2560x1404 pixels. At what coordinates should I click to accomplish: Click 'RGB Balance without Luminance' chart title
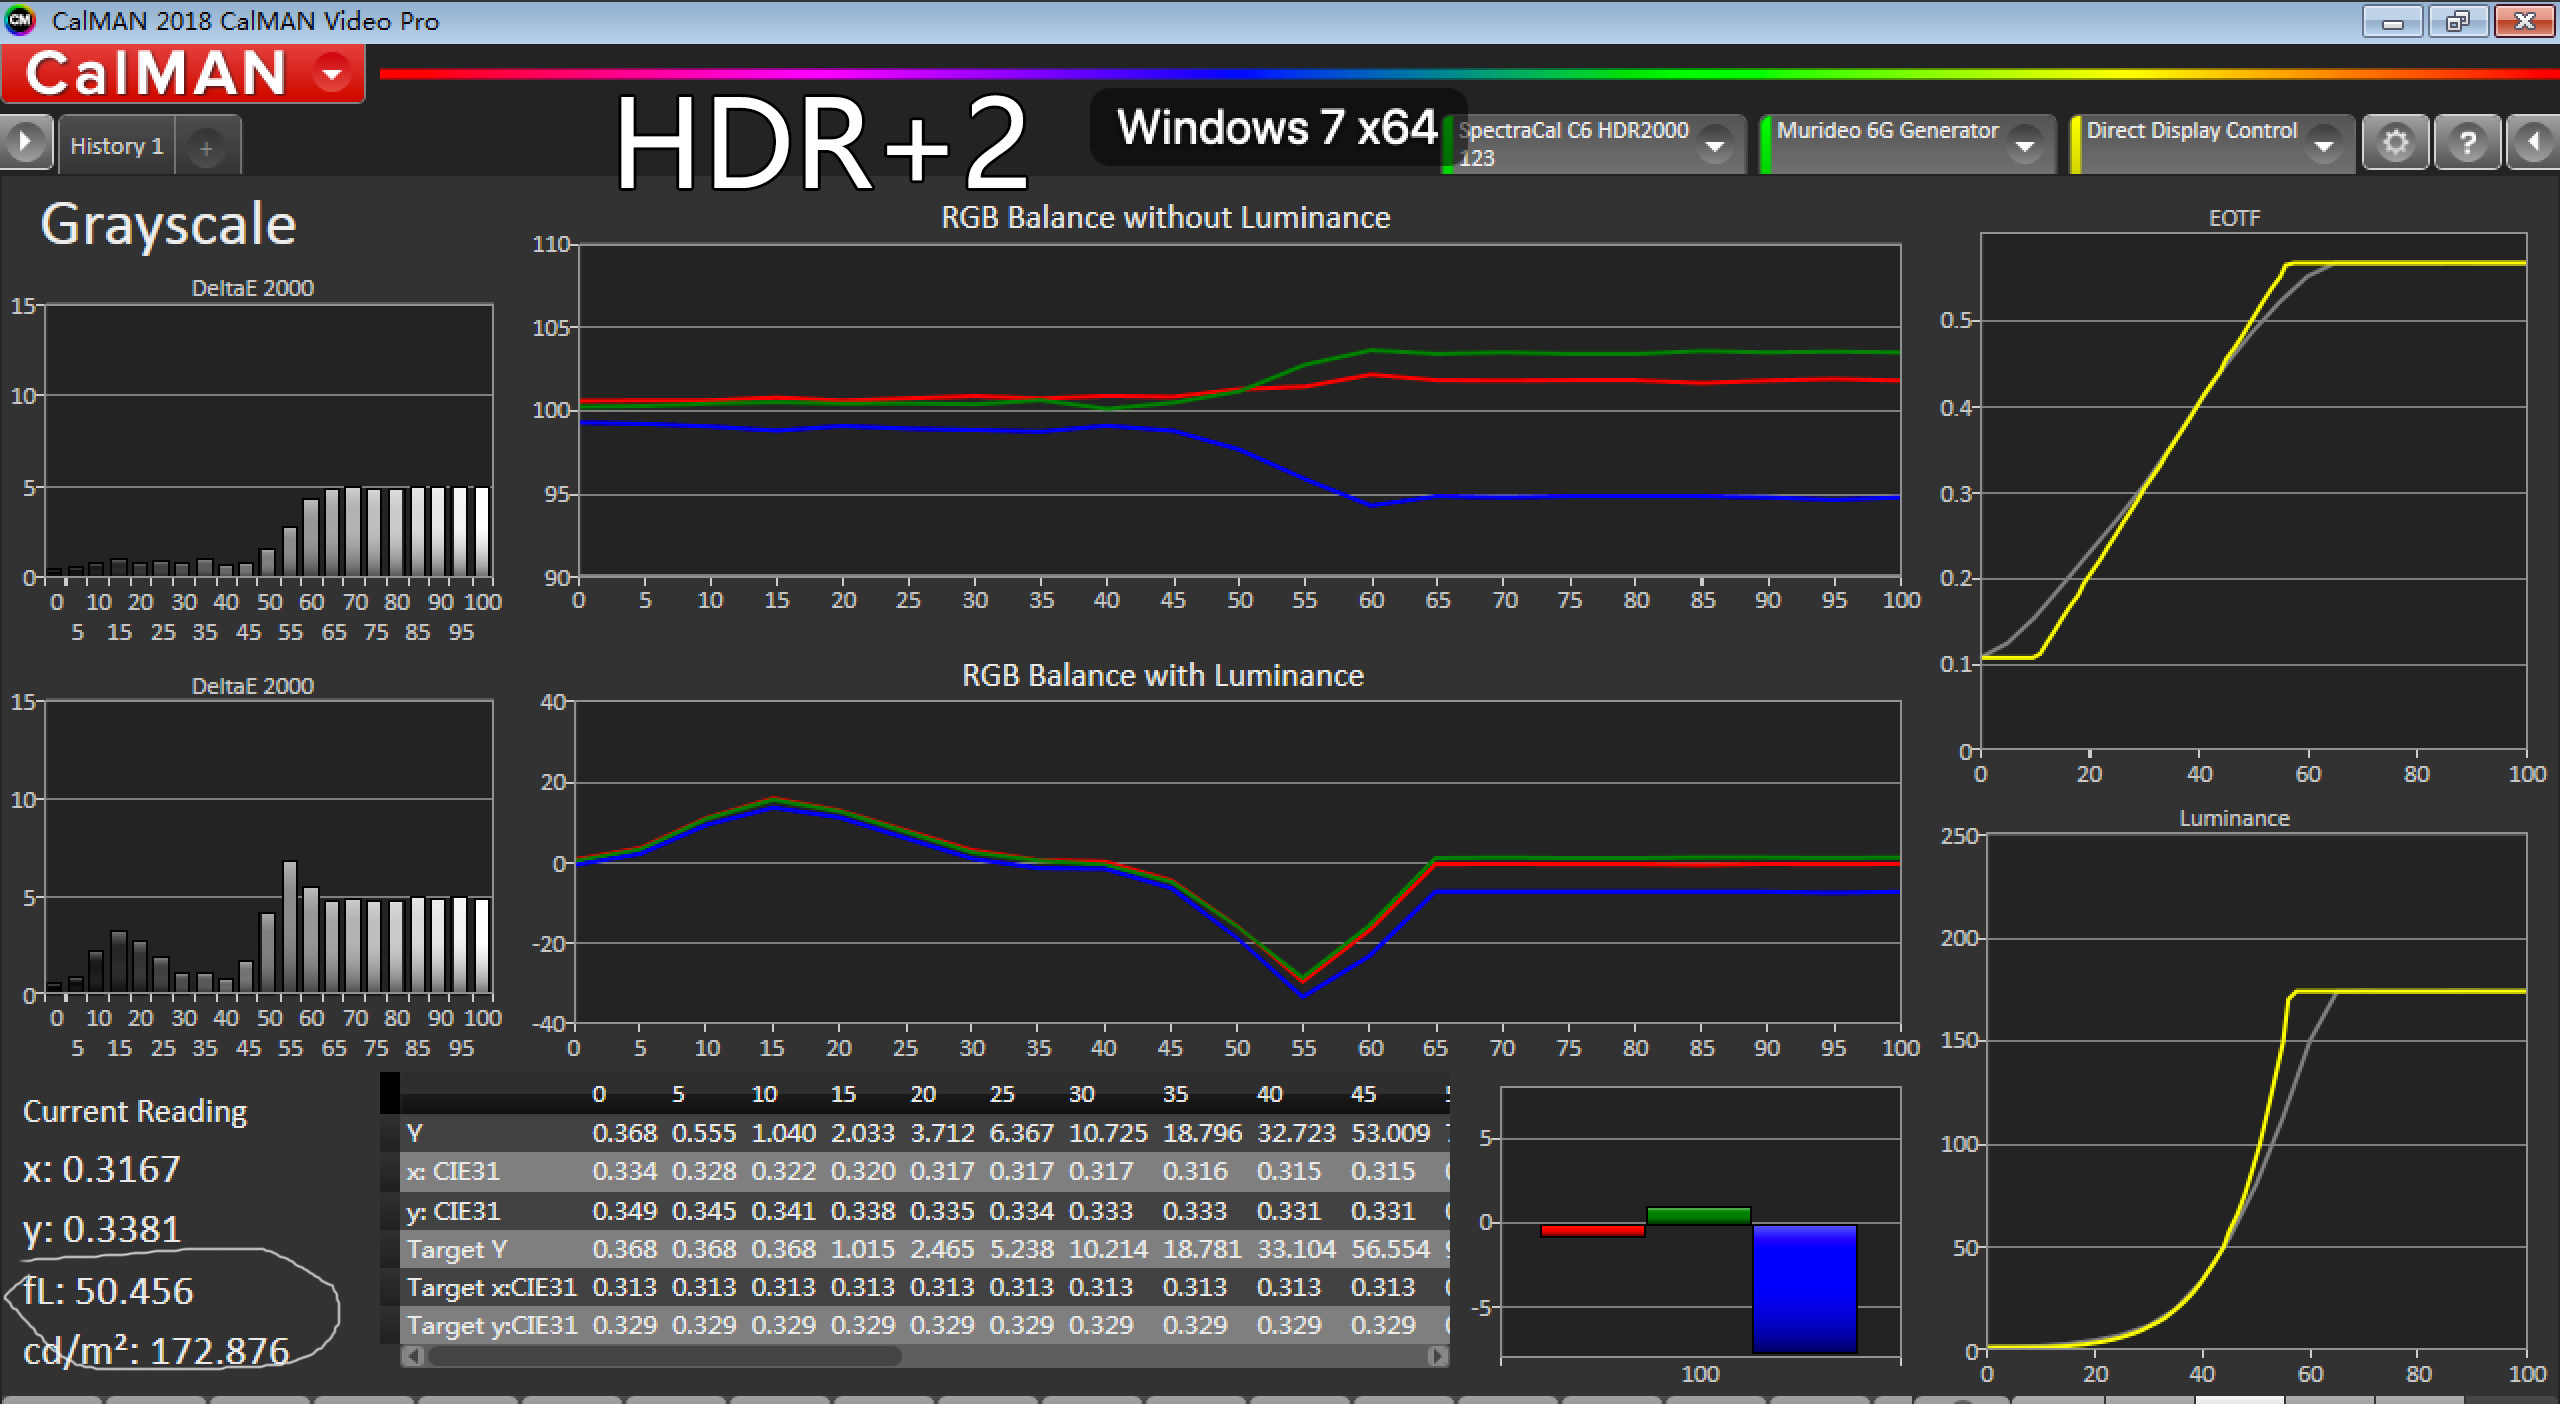coord(1165,218)
